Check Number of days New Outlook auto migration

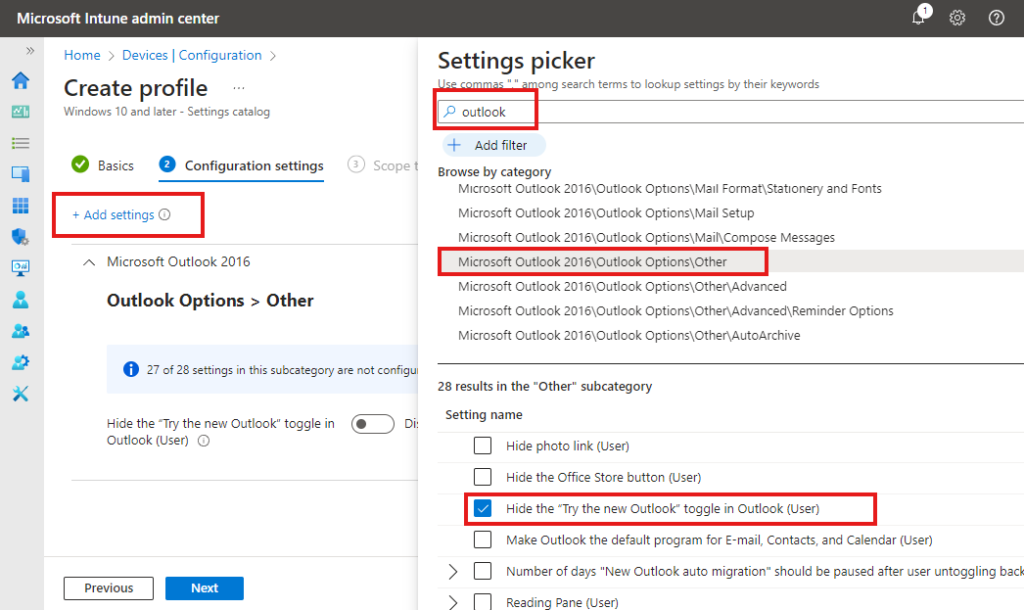coord(483,571)
